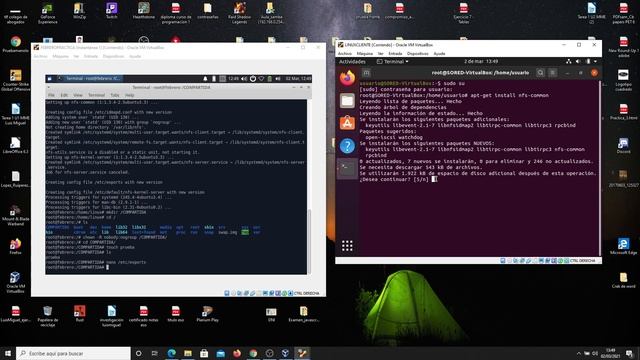Open Firefox in the Ubuntu dock
The height and width of the screenshot is (360, 640).
point(347,78)
